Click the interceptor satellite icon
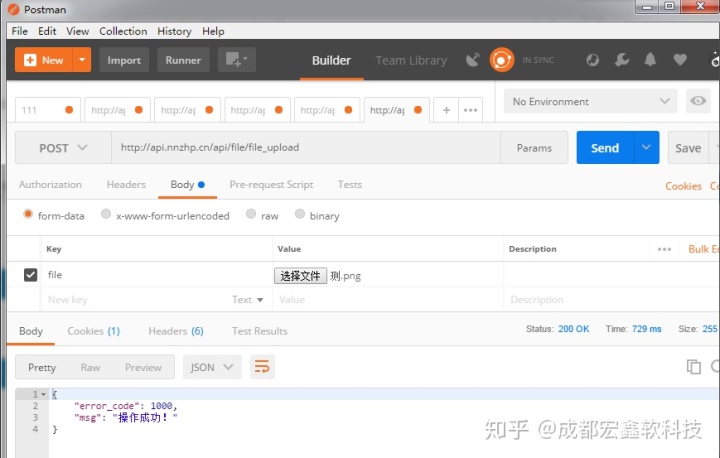Image resolution: width=720 pixels, height=458 pixels. 472,60
